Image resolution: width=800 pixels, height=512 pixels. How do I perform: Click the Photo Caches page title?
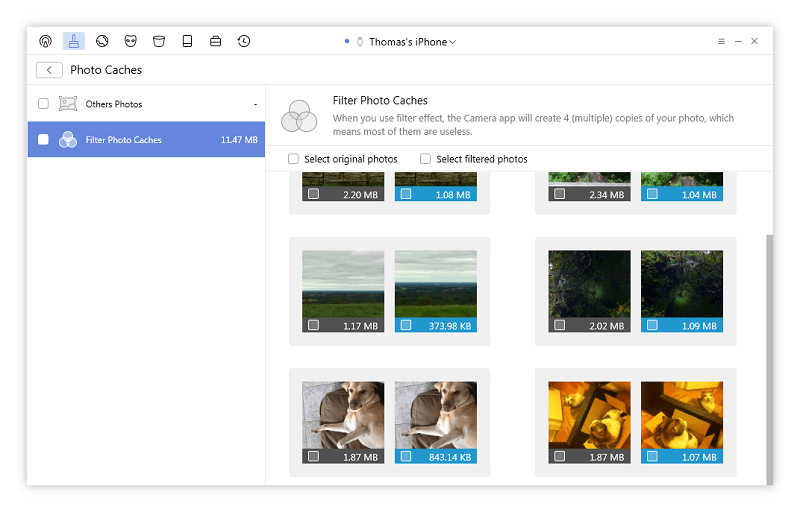[106, 70]
